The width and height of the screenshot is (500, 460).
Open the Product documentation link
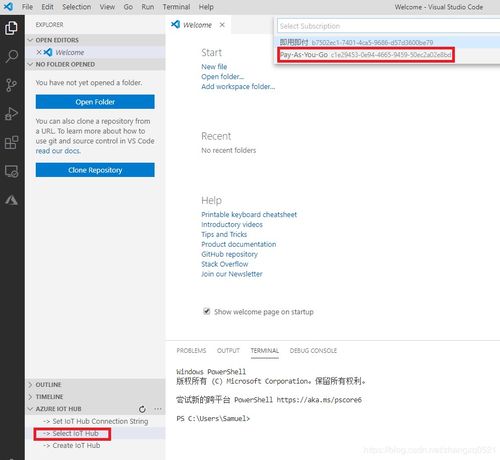pyautogui.click(x=239, y=244)
